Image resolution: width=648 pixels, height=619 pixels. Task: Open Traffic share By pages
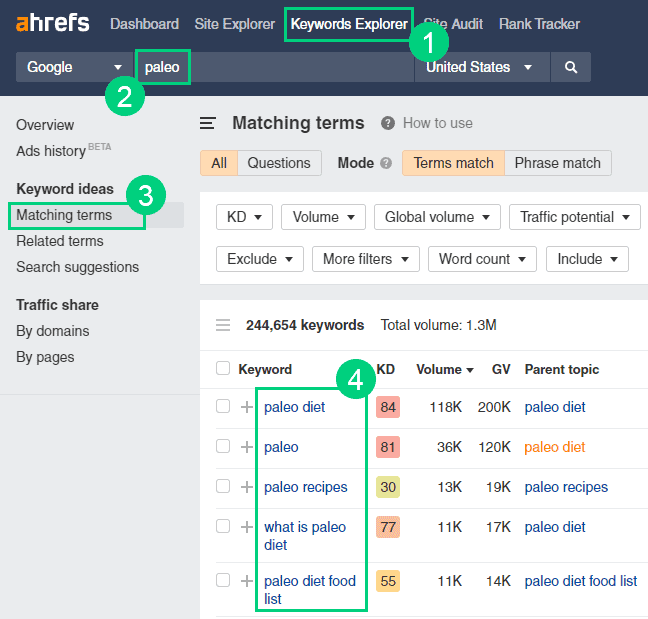(45, 357)
